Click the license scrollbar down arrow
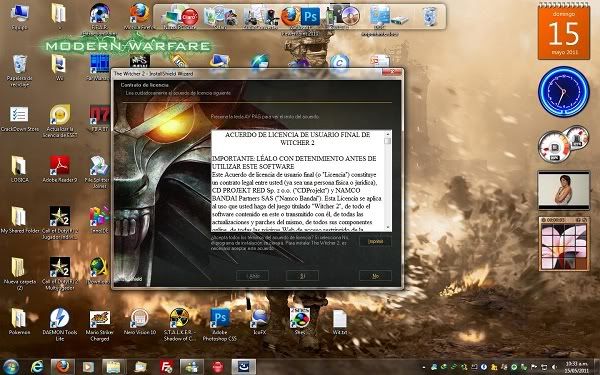 pos(388,227)
